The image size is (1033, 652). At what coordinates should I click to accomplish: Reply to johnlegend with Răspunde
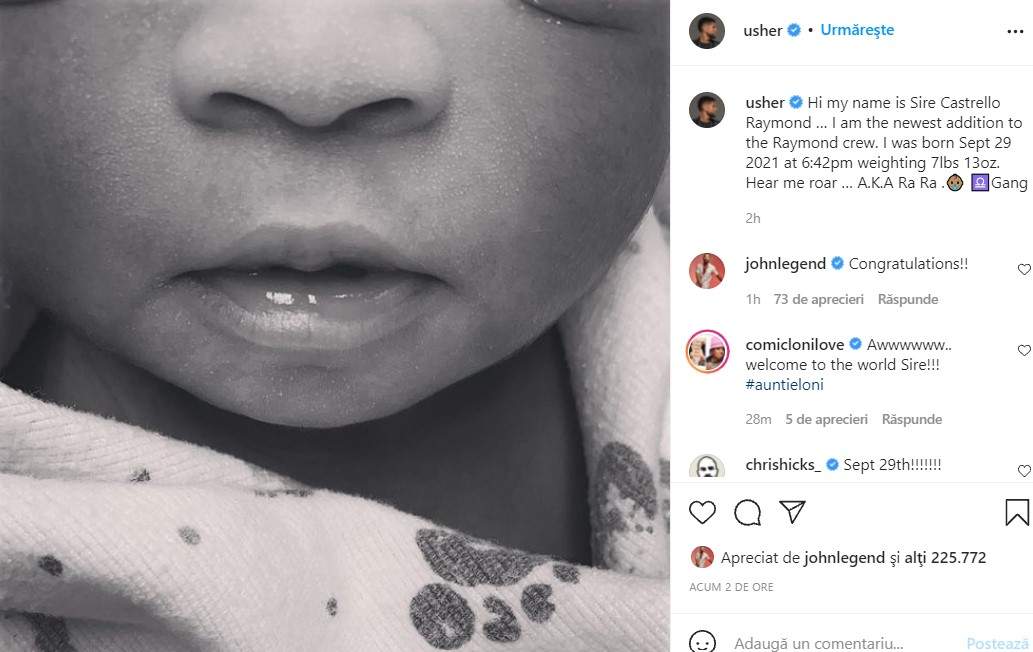pyautogui.click(x=907, y=299)
